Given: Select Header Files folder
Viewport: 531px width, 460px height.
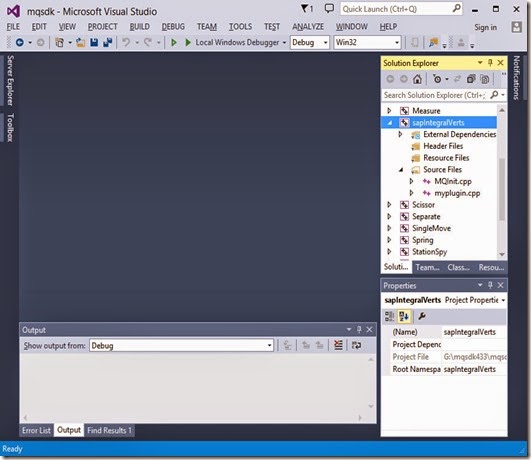Looking at the screenshot, I should click(x=443, y=146).
